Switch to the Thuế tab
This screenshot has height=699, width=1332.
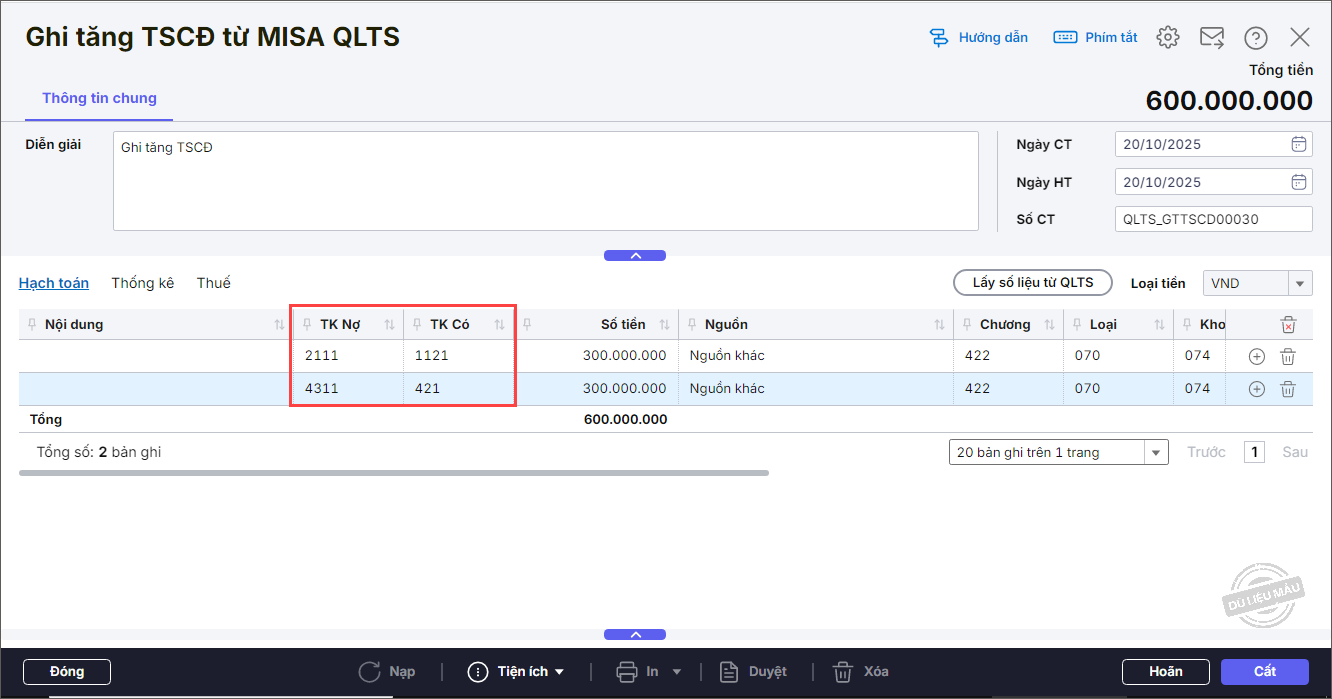tap(214, 283)
